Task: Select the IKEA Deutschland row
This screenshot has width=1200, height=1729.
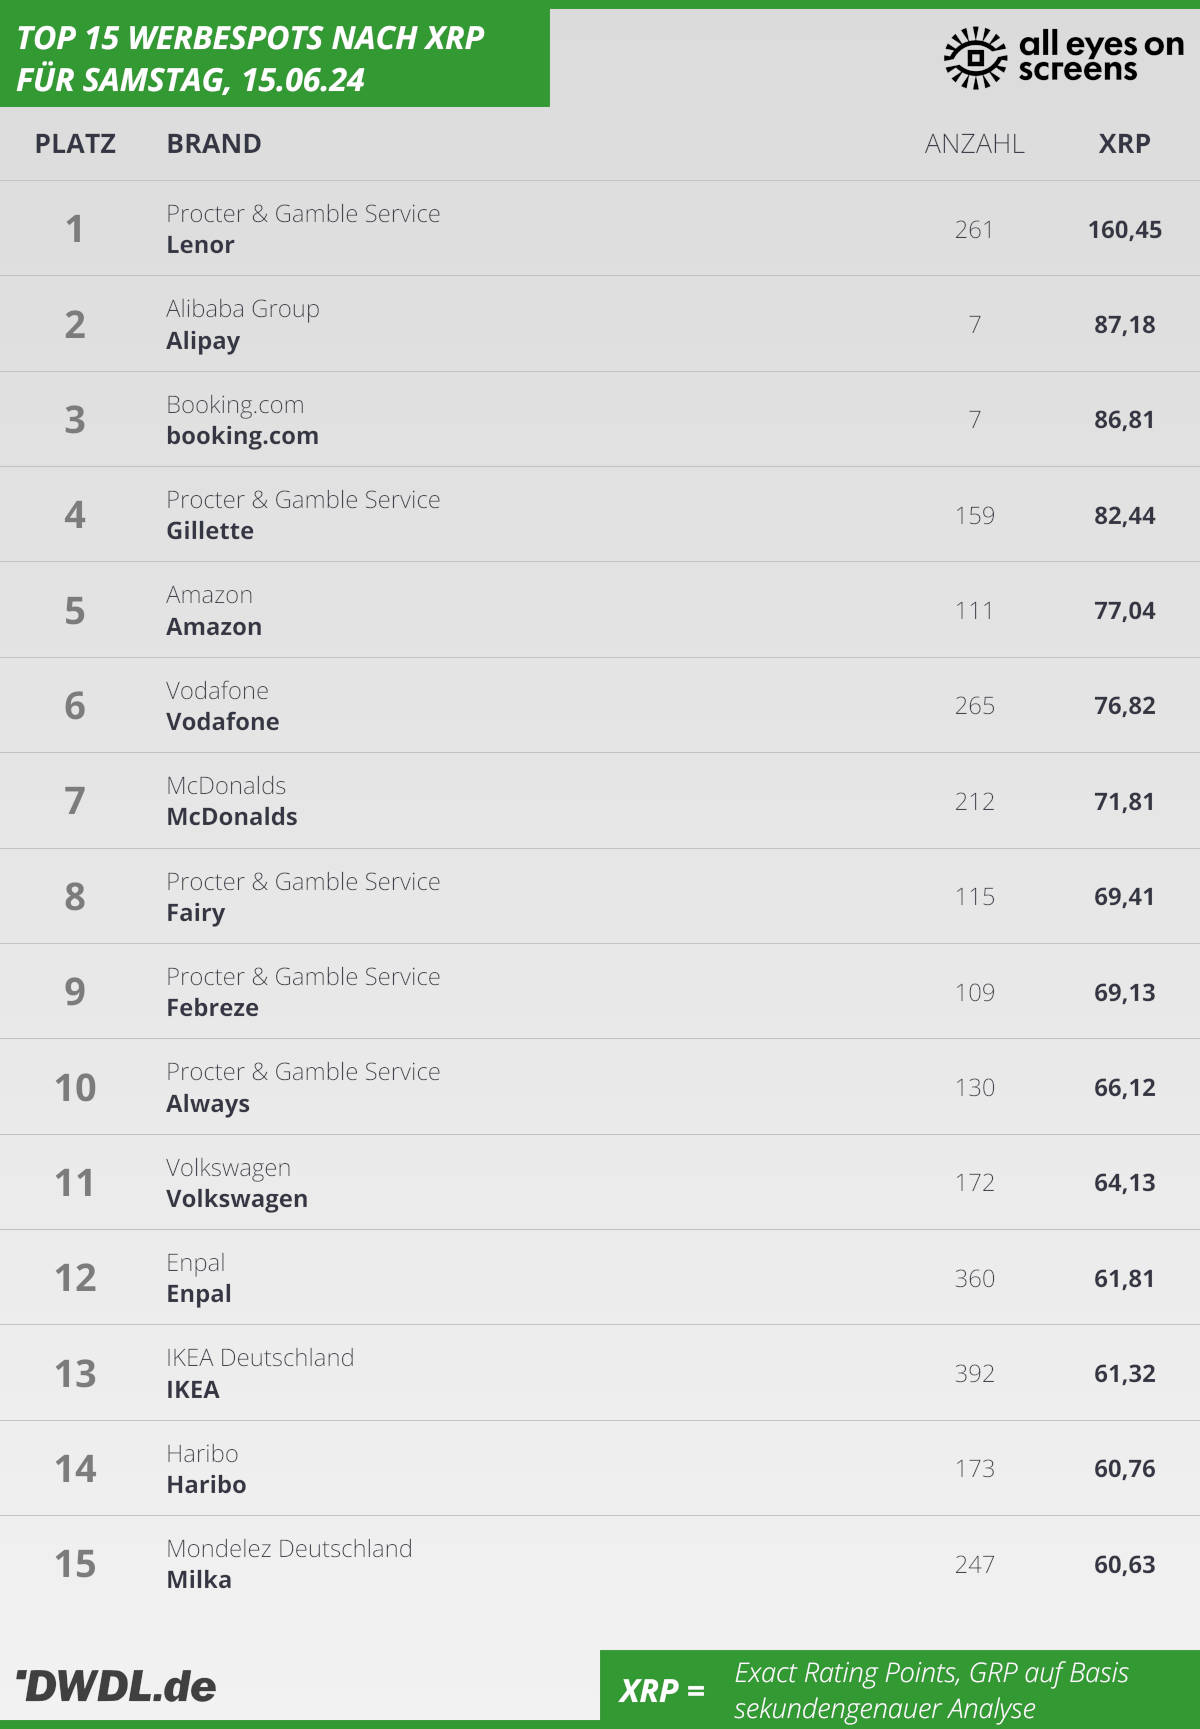Action: pyautogui.click(x=600, y=1373)
